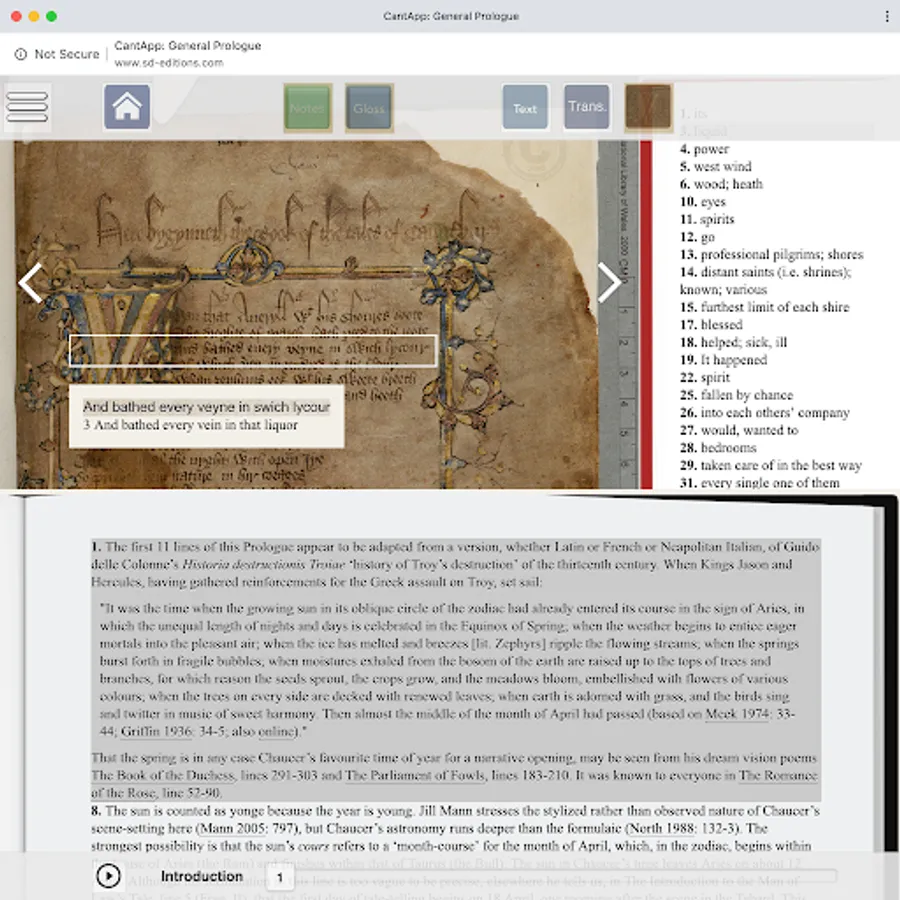Click translation '3 And bathed every vein in that liquor'

[190, 425]
